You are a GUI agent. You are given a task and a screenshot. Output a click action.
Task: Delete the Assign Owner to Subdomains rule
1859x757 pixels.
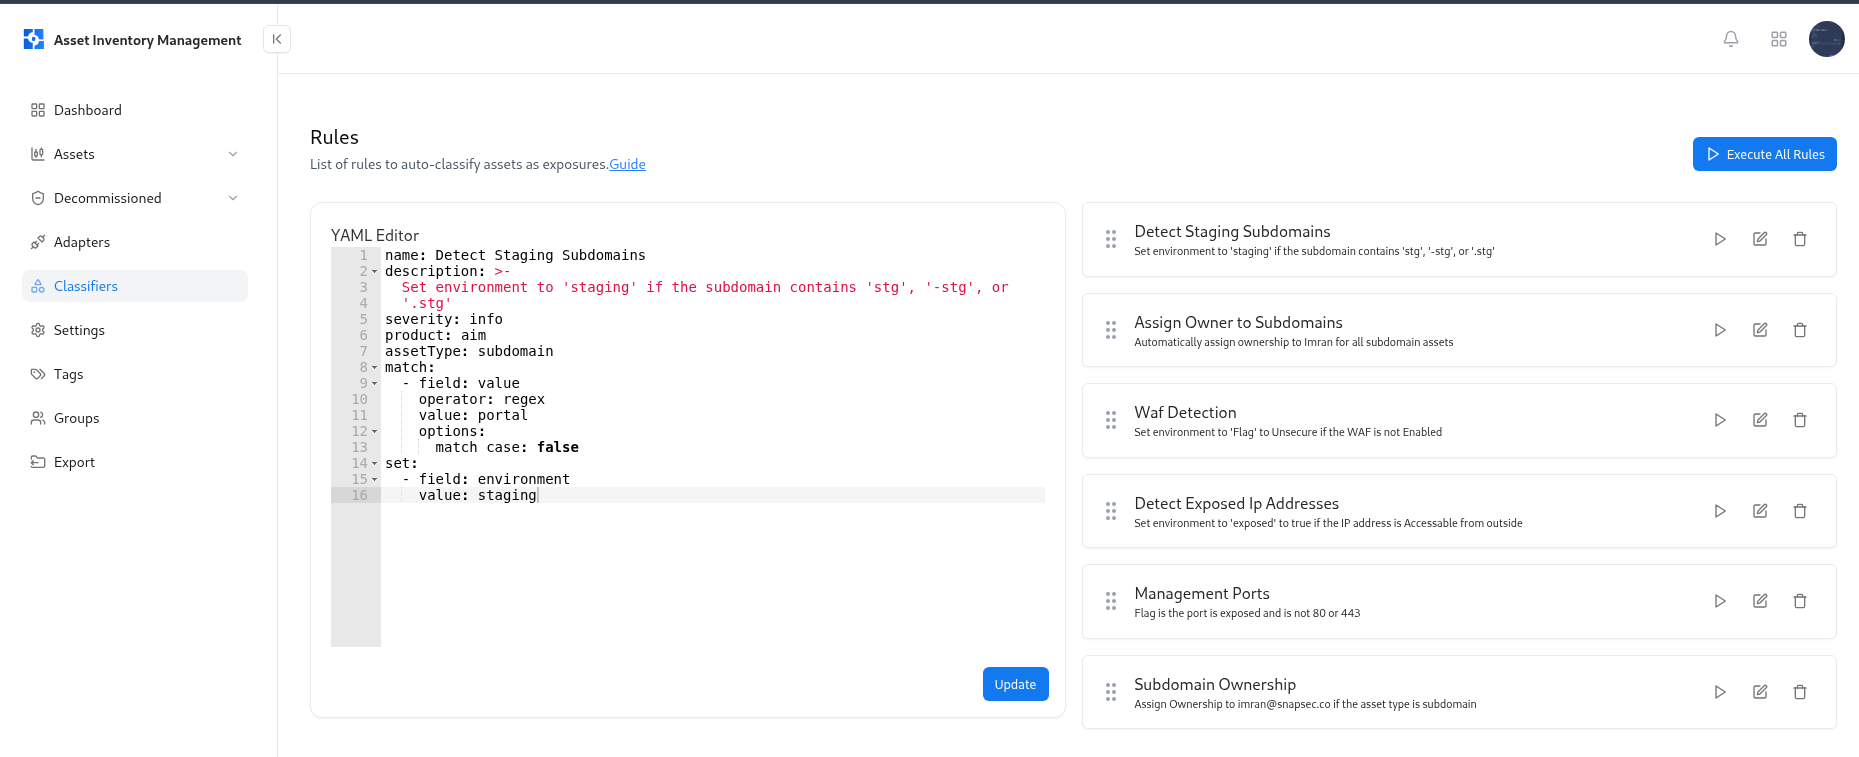pyautogui.click(x=1800, y=330)
